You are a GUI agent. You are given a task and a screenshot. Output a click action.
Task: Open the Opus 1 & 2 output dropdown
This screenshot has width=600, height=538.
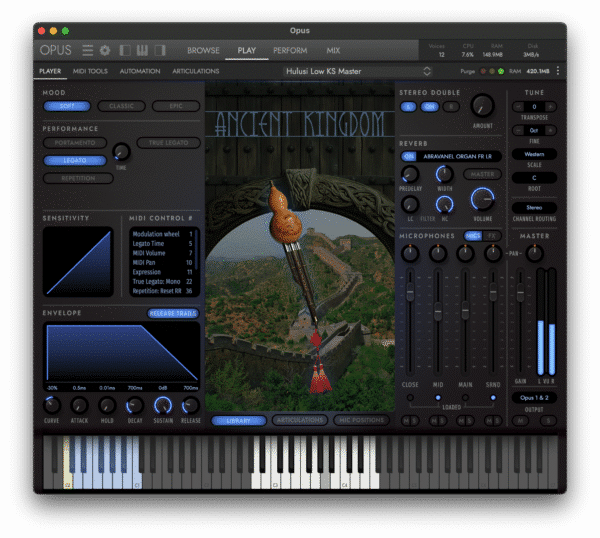[x=534, y=398]
